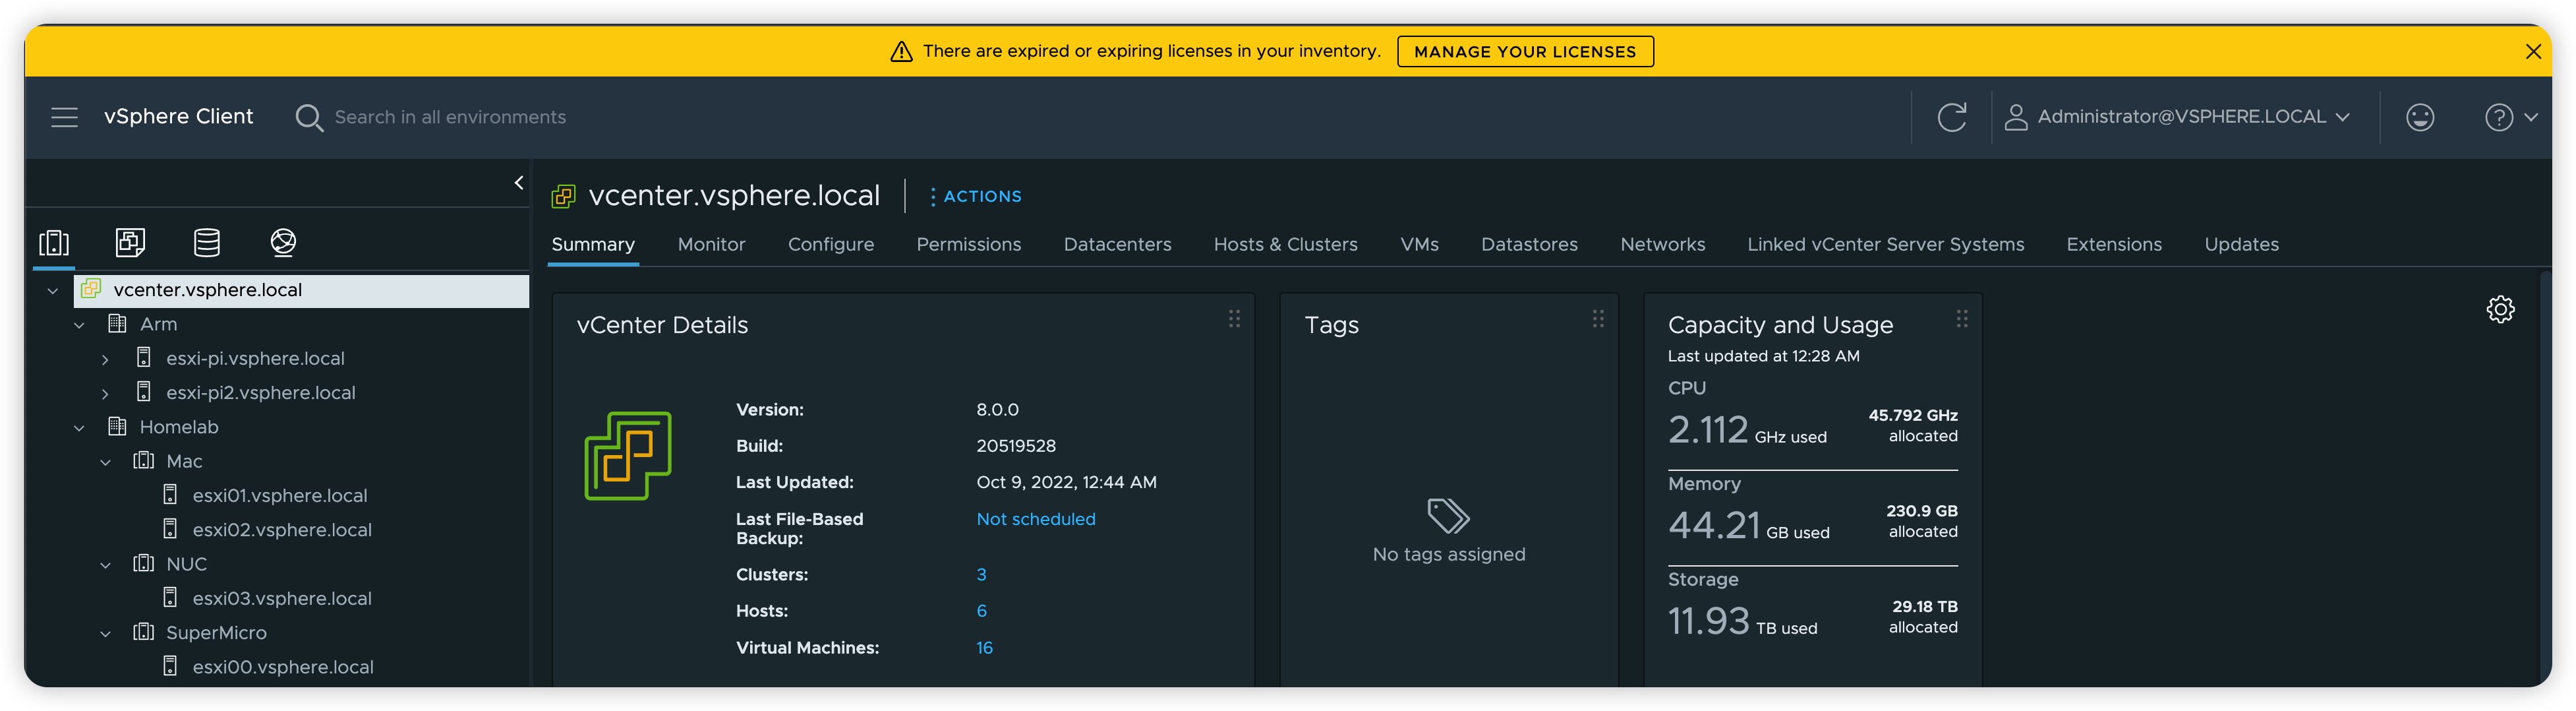Viewport: 2576px width, 711px height.
Task: Switch to the Permissions tab
Action: [968, 244]
